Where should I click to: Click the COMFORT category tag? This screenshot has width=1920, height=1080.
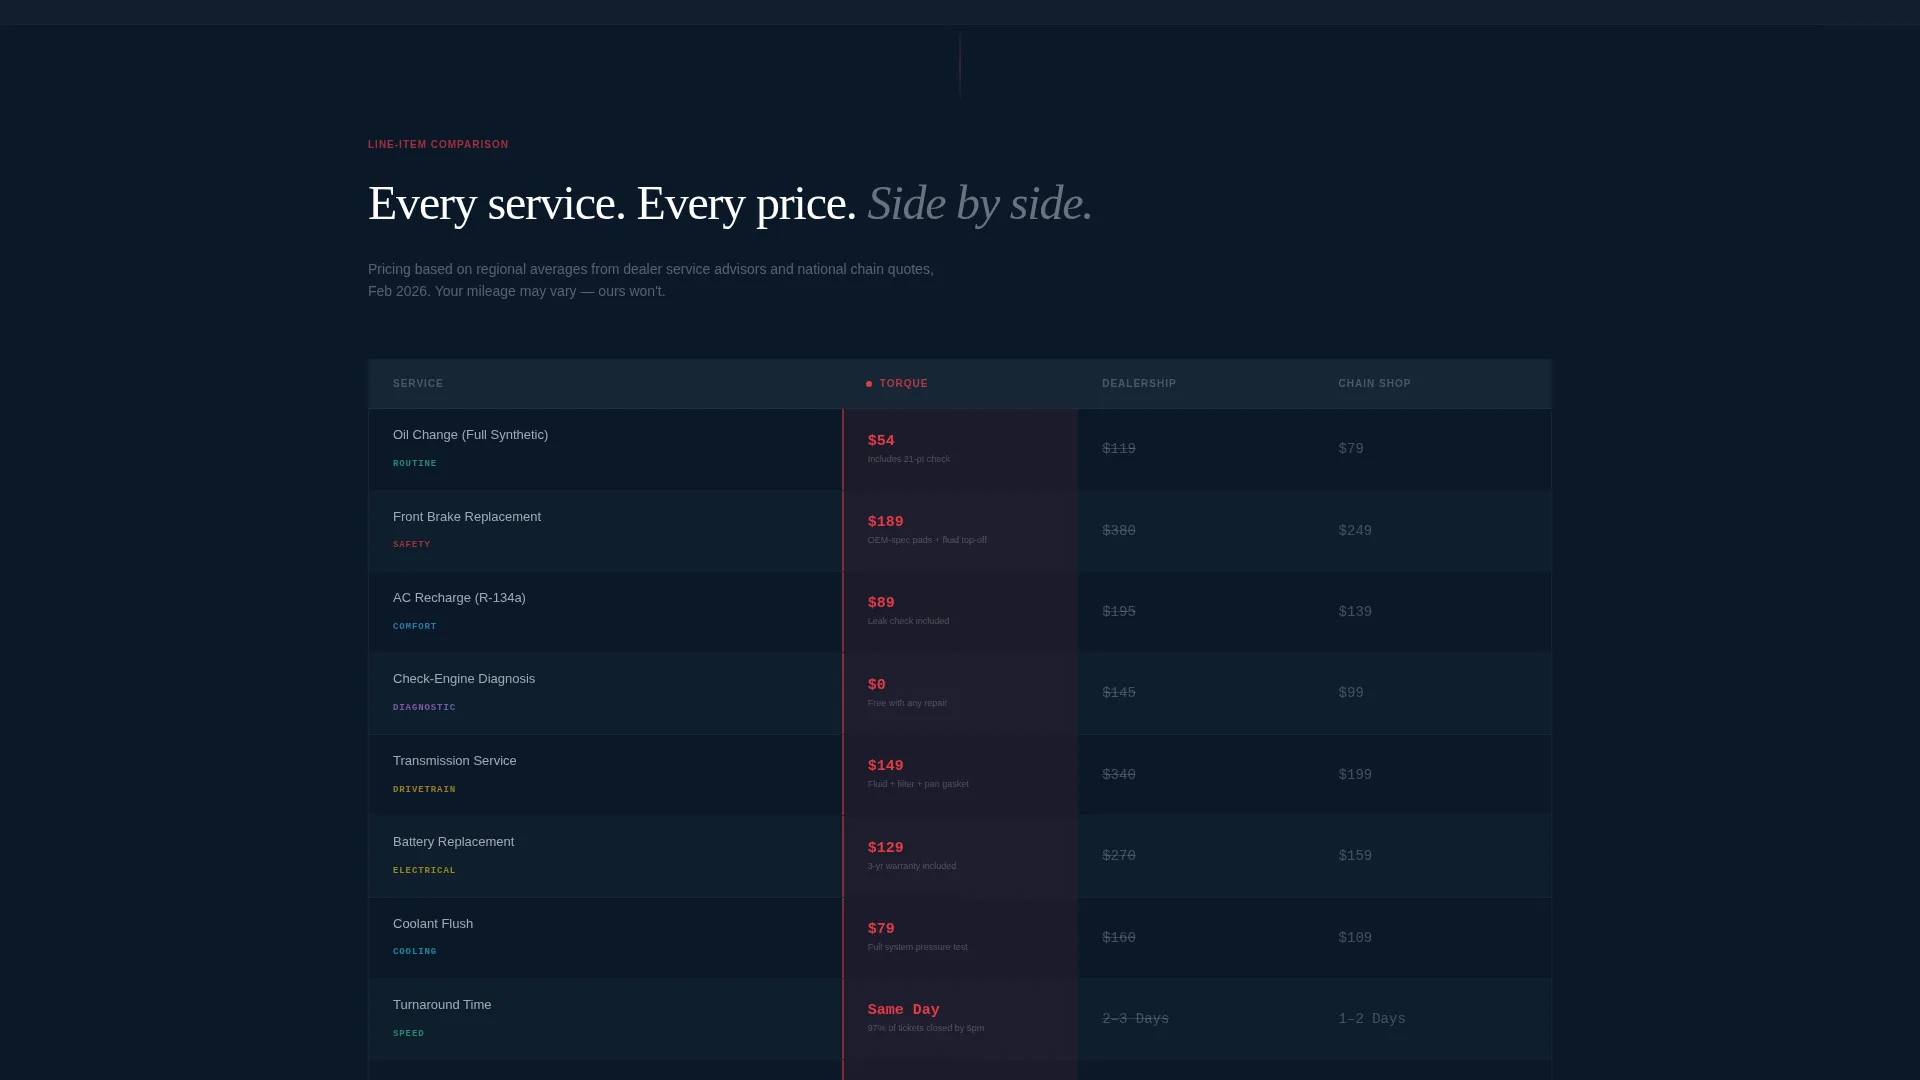point(415,627)
